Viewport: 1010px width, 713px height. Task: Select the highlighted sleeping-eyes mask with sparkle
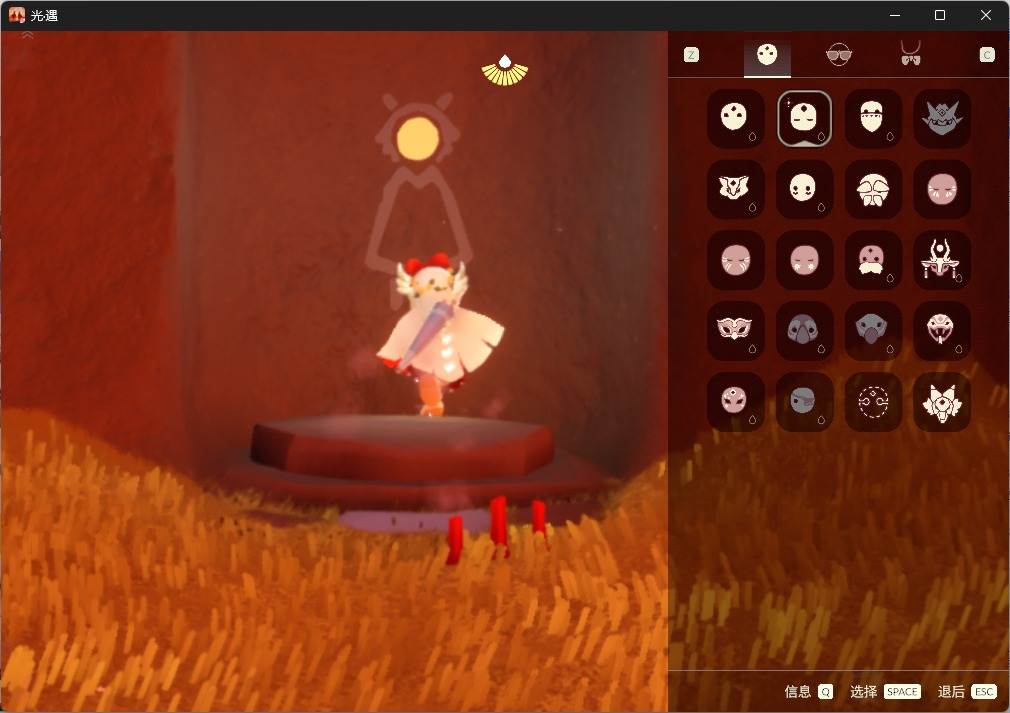click(804, 119)
